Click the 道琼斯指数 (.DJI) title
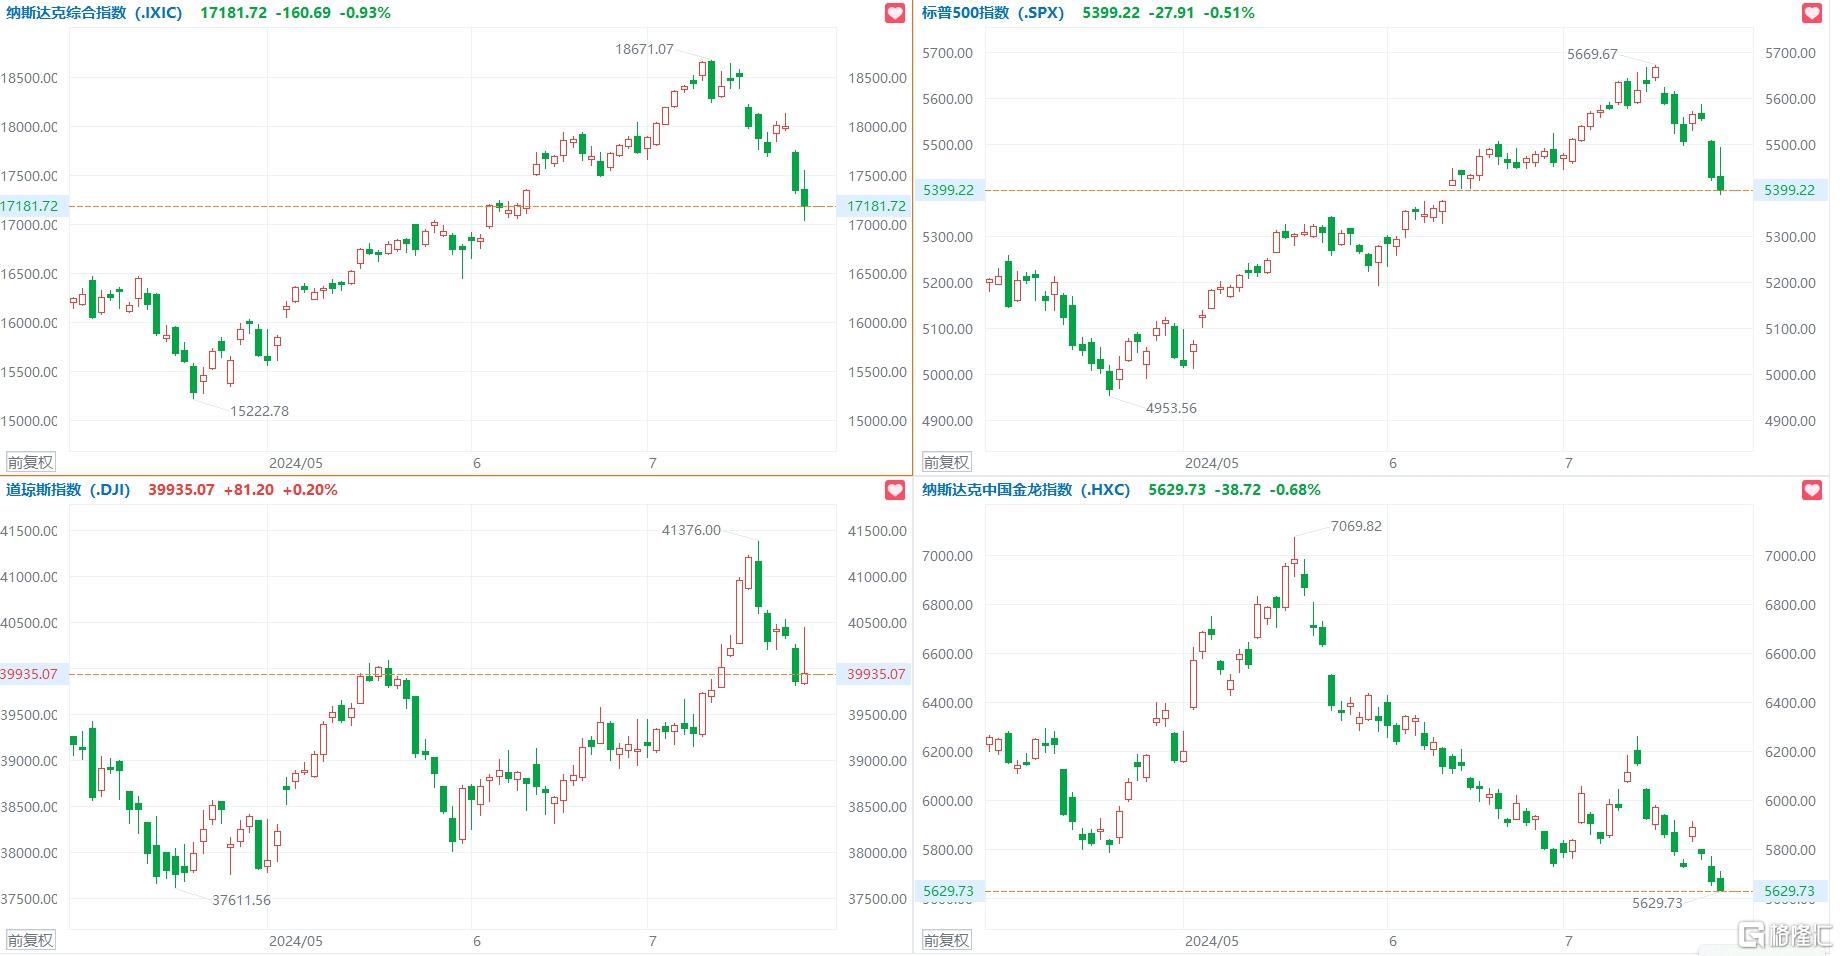The image size is (1840, 956). (x=68, y=490)
